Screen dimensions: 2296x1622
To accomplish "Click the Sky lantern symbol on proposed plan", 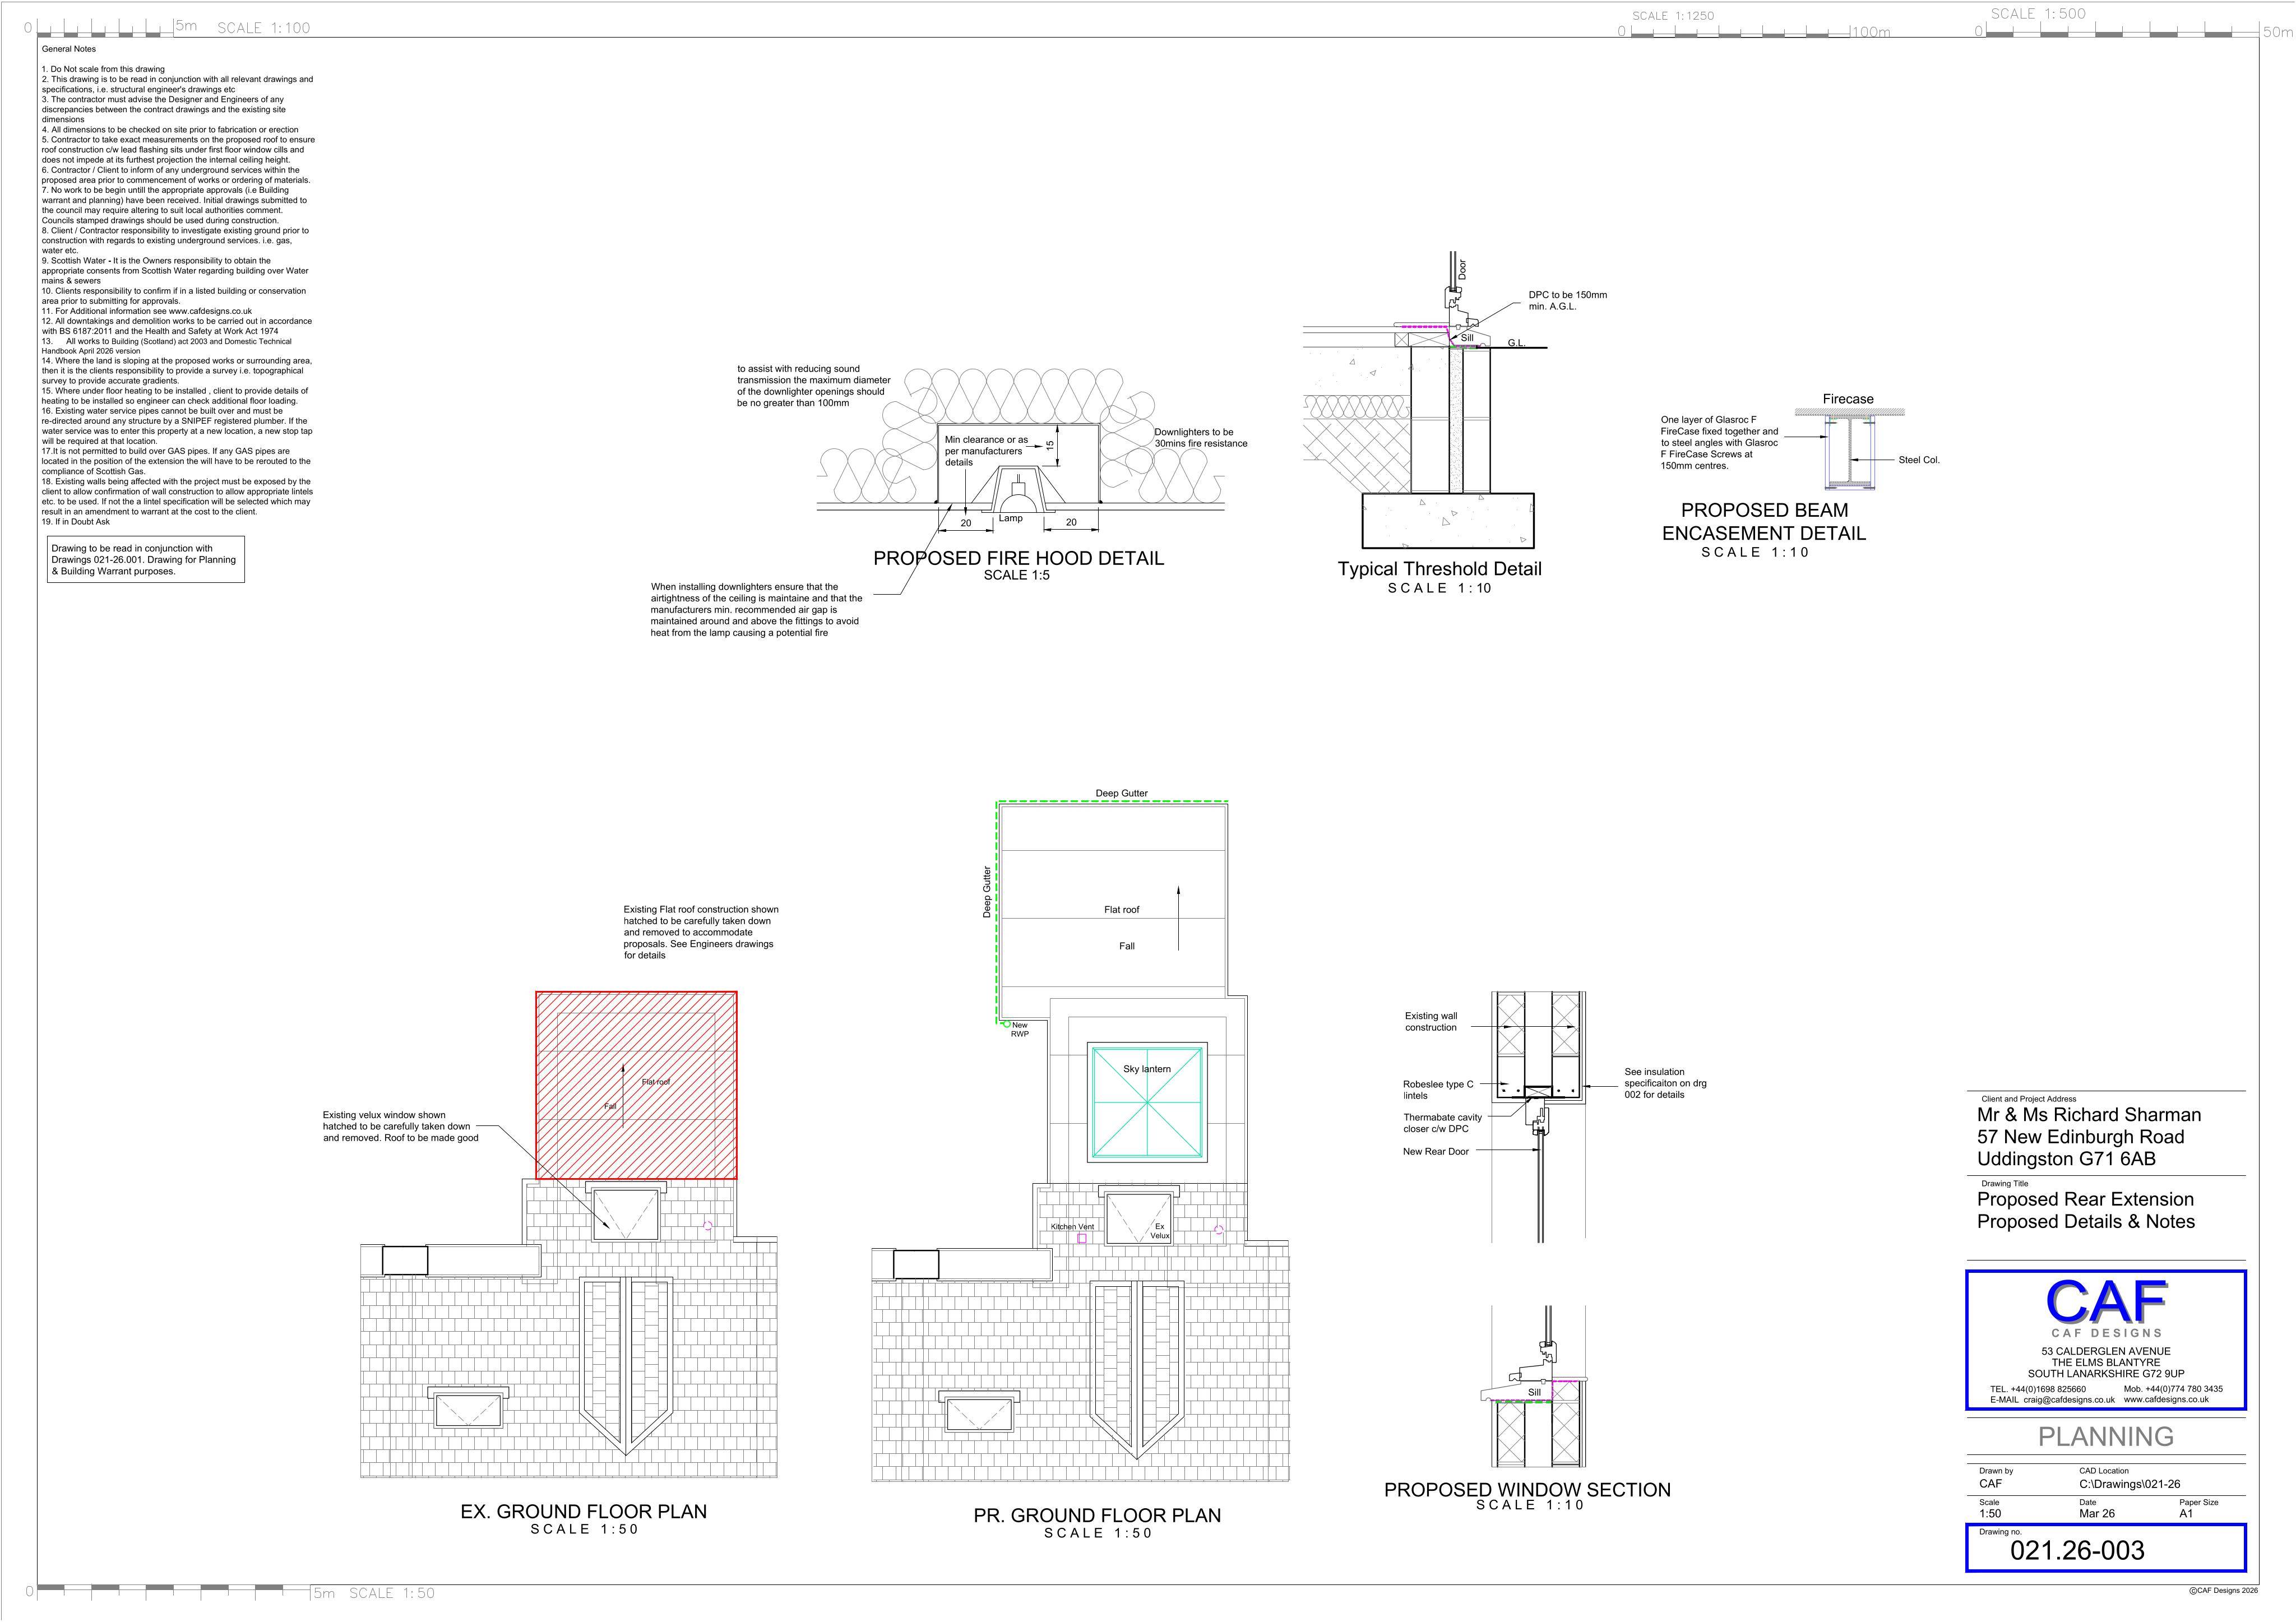I will pos(1147,1102).
